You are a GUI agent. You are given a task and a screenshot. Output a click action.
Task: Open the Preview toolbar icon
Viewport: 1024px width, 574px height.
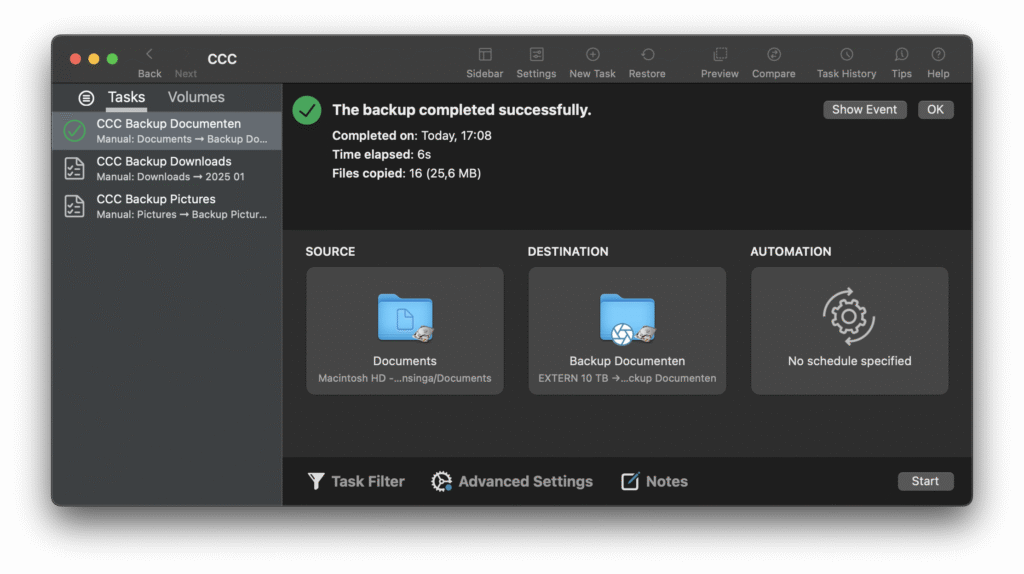pyautogui.click(x=720, y=54)
